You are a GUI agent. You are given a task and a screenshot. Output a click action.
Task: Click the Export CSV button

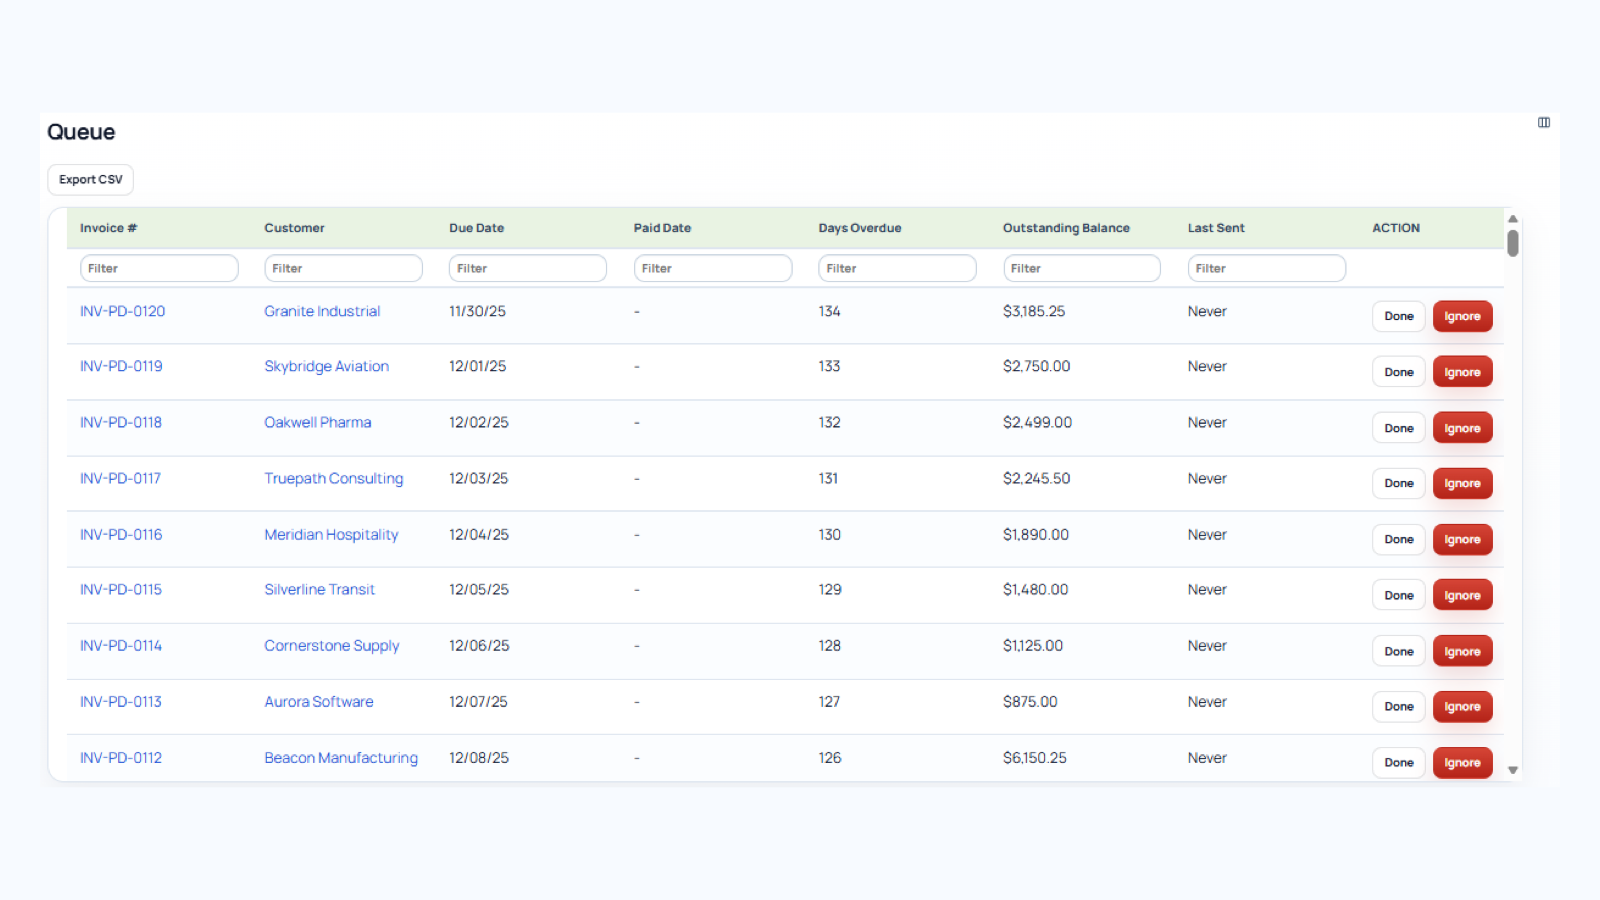pos(90,180)
